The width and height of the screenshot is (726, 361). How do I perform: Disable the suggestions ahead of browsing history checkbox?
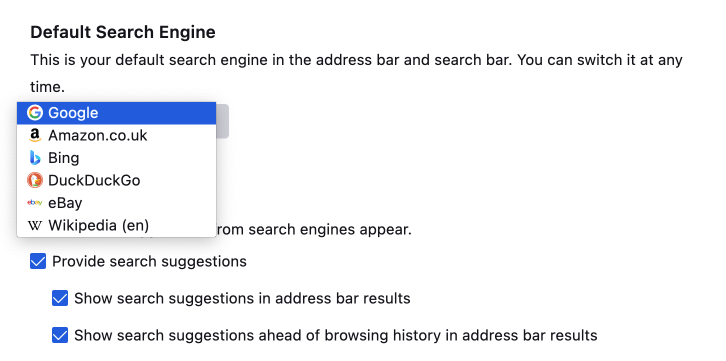[60, 335]
